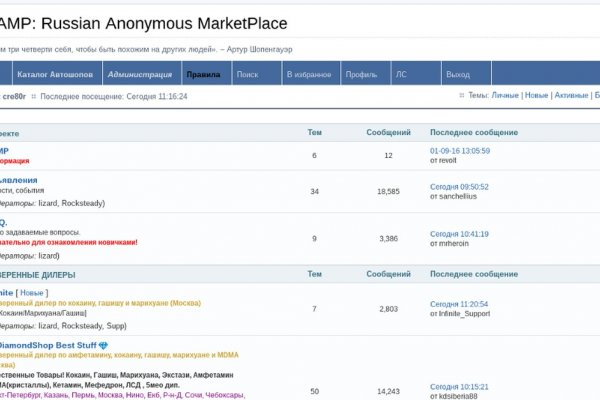Open the Поиск menu item
600x400 pixels.
pos(247,74)
